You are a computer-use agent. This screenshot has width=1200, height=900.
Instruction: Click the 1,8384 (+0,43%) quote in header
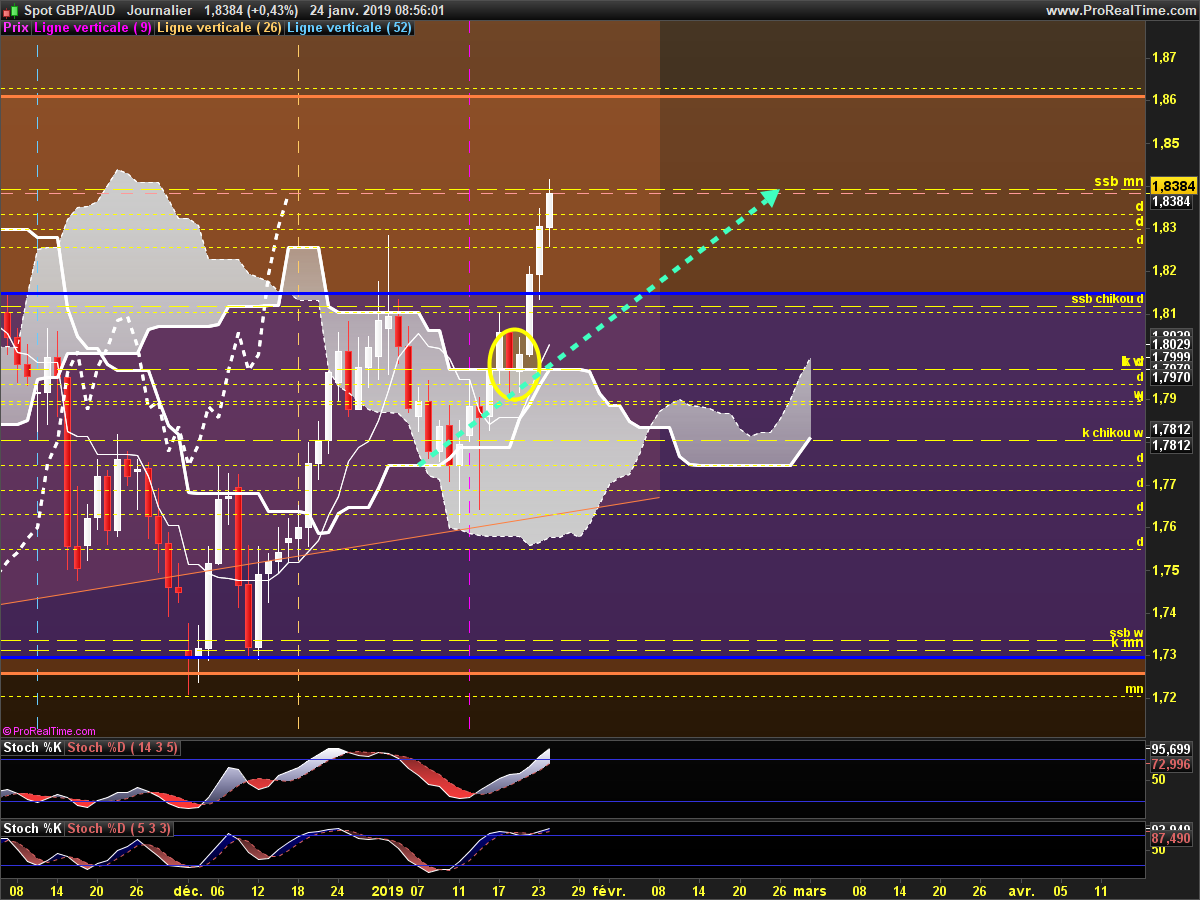point(251,10)
